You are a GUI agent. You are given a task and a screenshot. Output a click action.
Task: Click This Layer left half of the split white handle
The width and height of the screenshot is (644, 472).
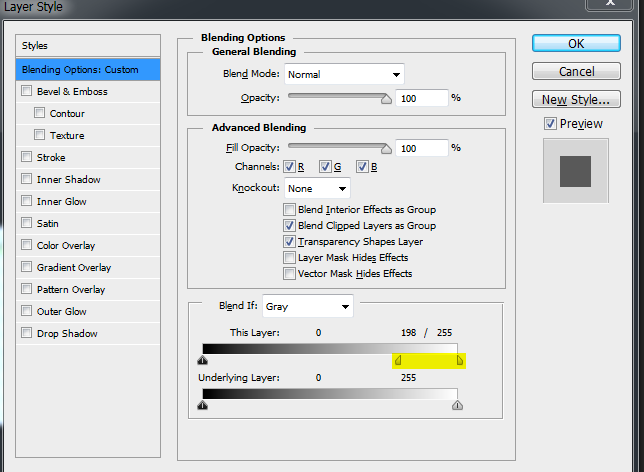click(x=398, y=360)
